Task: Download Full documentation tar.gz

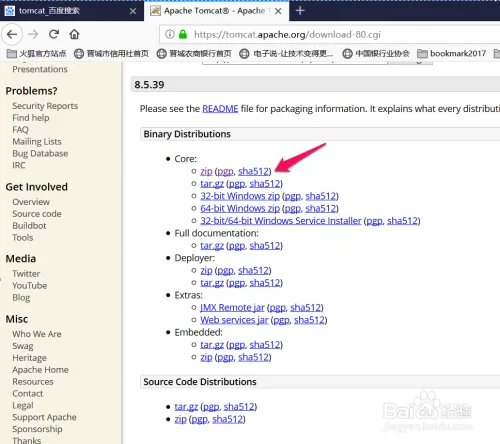Action: [x=212, y=246]
